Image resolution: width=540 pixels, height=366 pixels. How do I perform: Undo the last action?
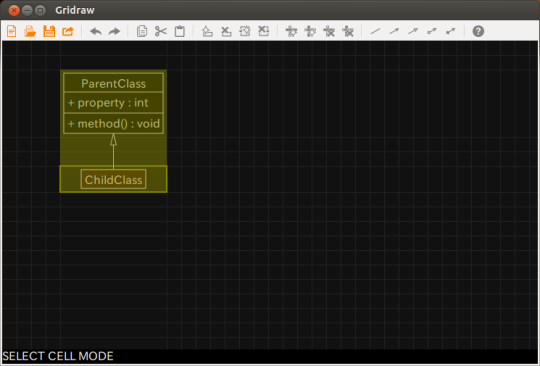[96, 31]
